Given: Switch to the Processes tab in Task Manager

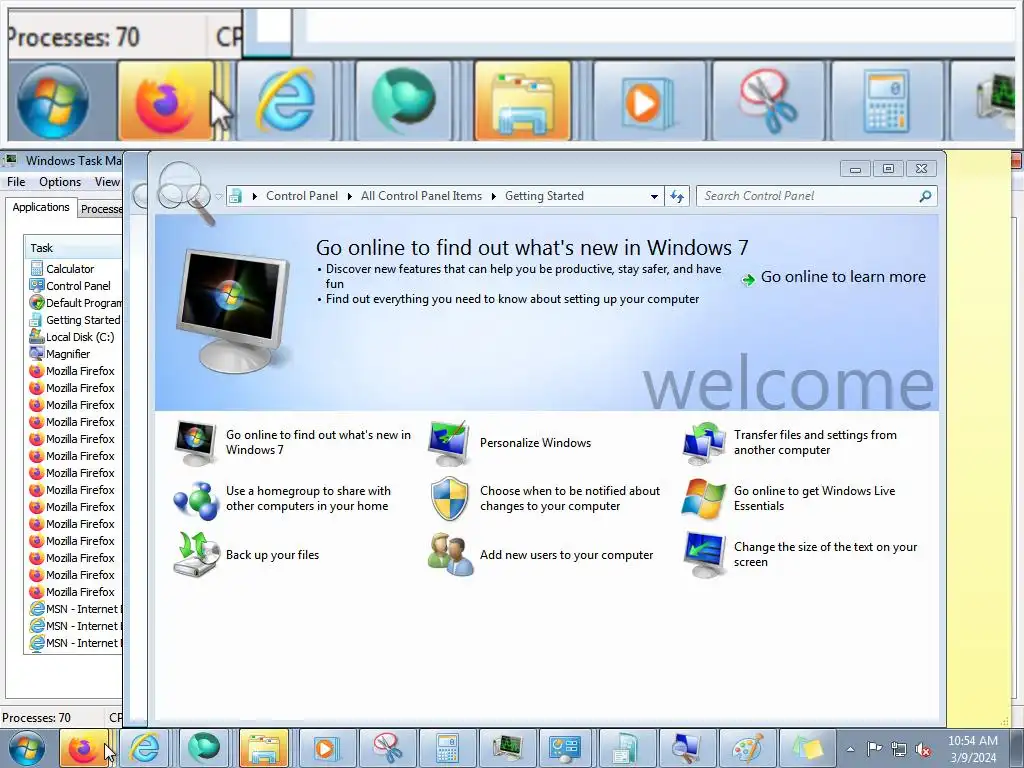Looking at the screenshot, I should [x=100, y=209].
